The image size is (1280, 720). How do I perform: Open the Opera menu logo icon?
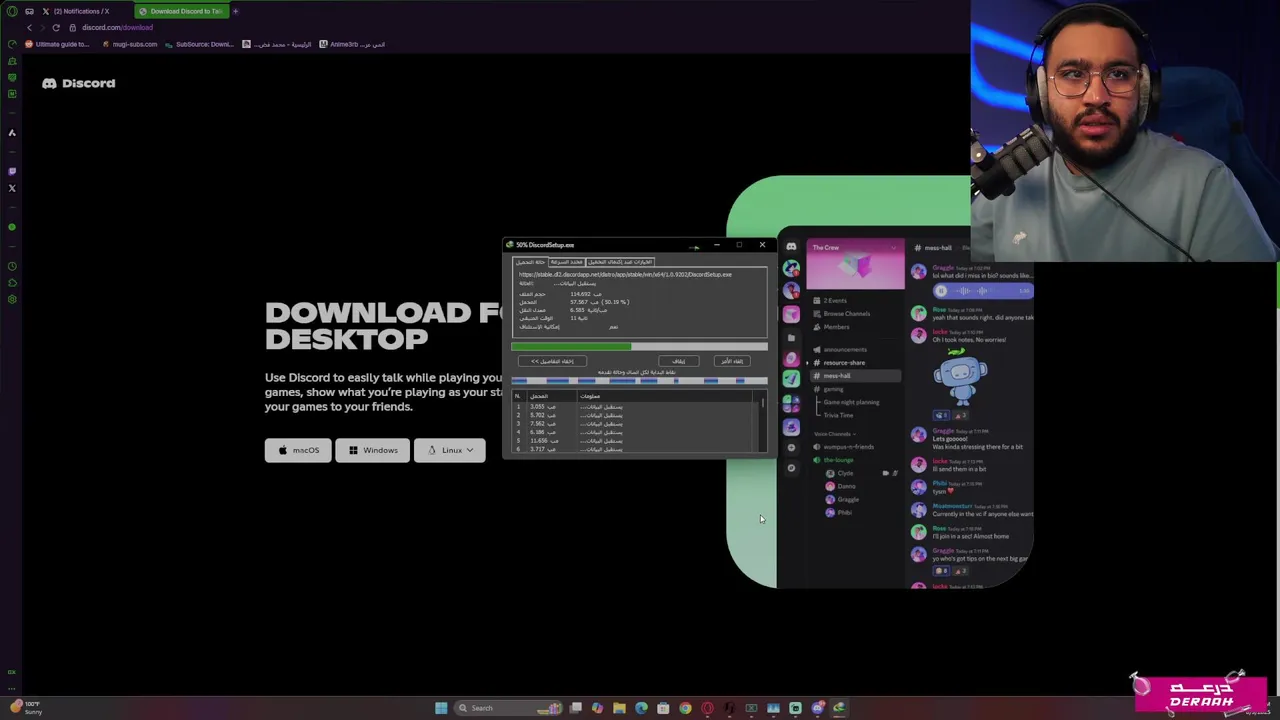[12, 11]
